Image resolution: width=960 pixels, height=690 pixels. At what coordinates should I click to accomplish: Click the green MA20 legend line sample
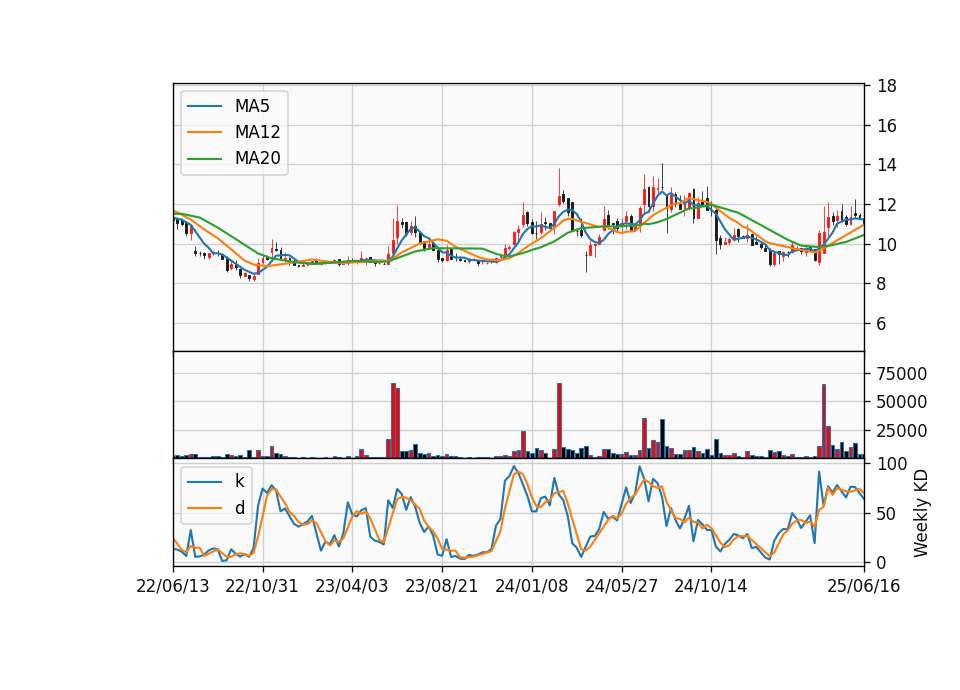[204, 158]
